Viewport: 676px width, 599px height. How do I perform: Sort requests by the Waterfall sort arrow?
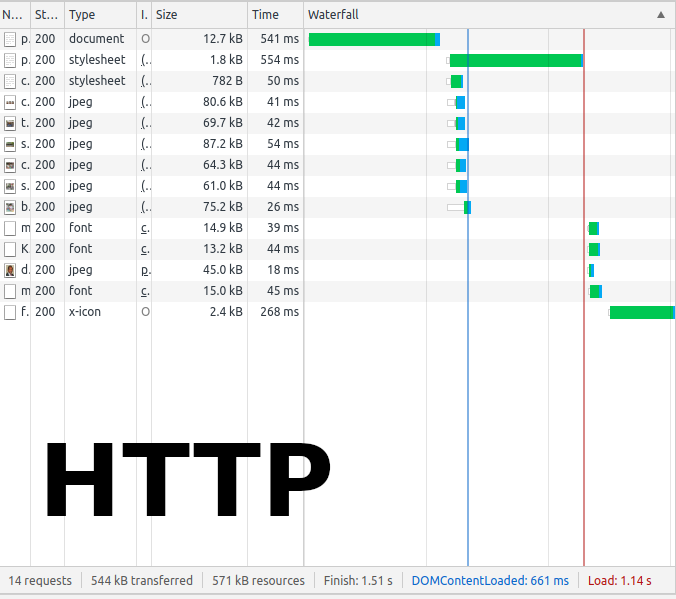660,15
